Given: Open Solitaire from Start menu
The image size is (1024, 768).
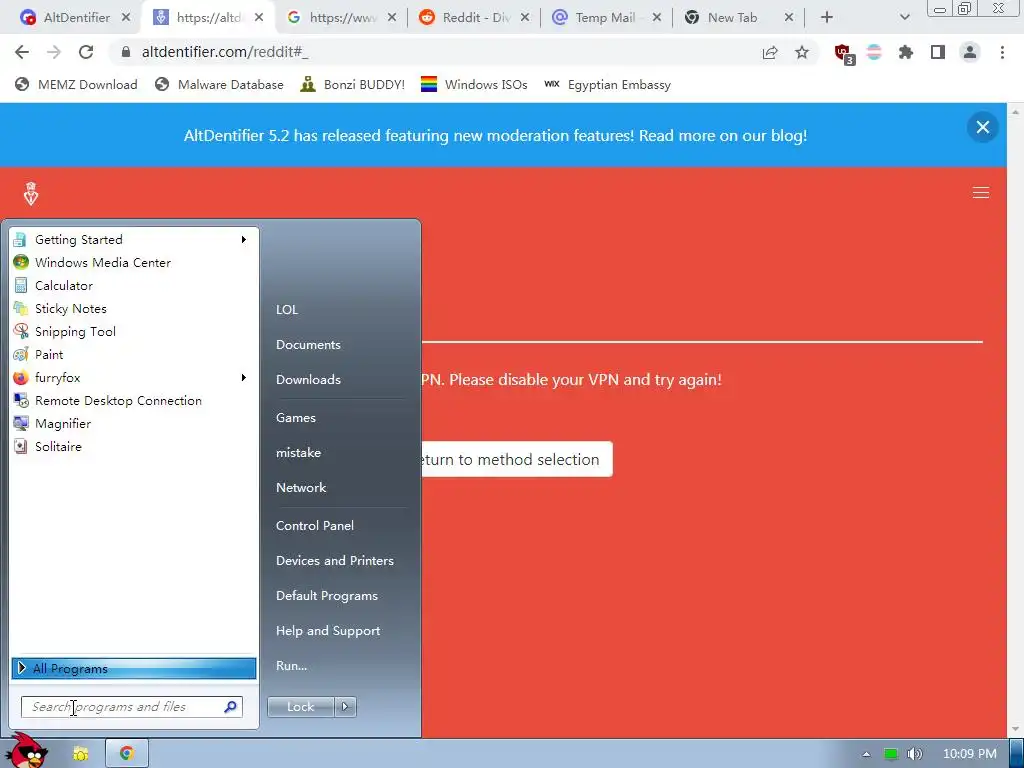Looking at the screenshot, I should tap(133, 447).
